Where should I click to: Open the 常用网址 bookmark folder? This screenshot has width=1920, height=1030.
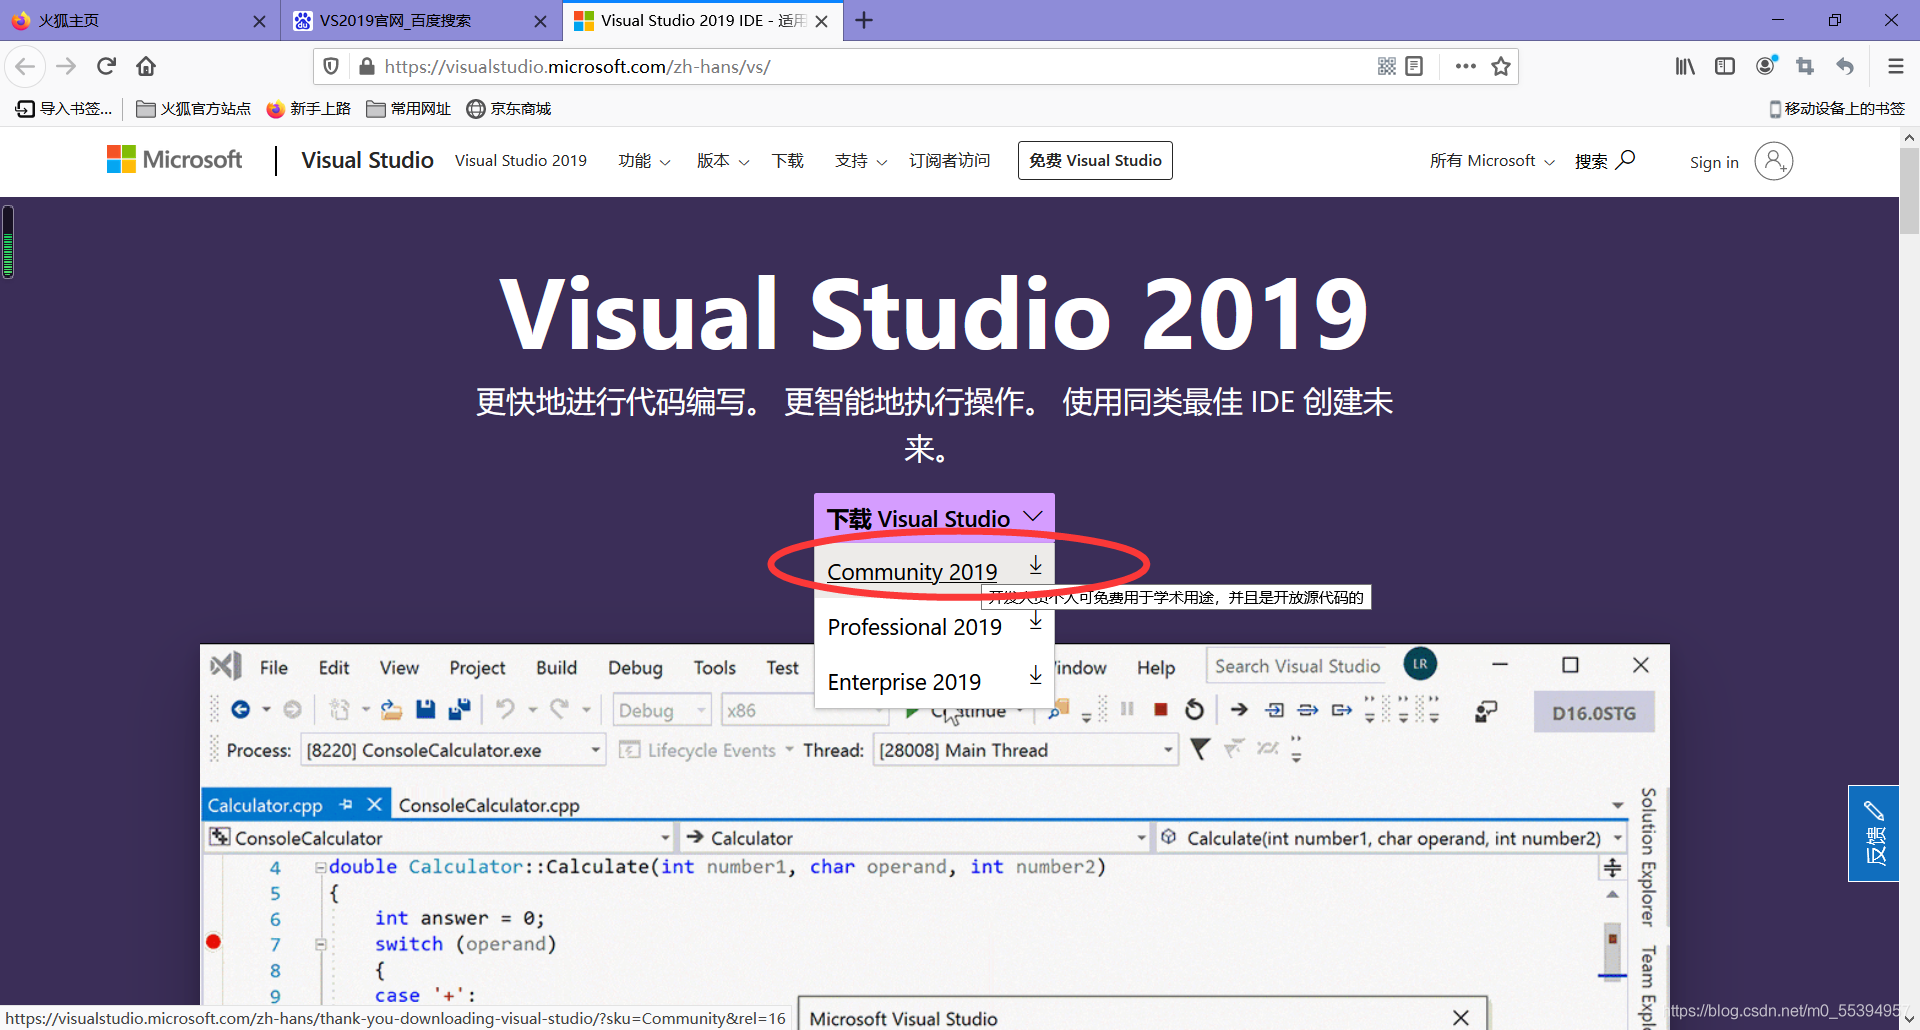click(408, 109)
